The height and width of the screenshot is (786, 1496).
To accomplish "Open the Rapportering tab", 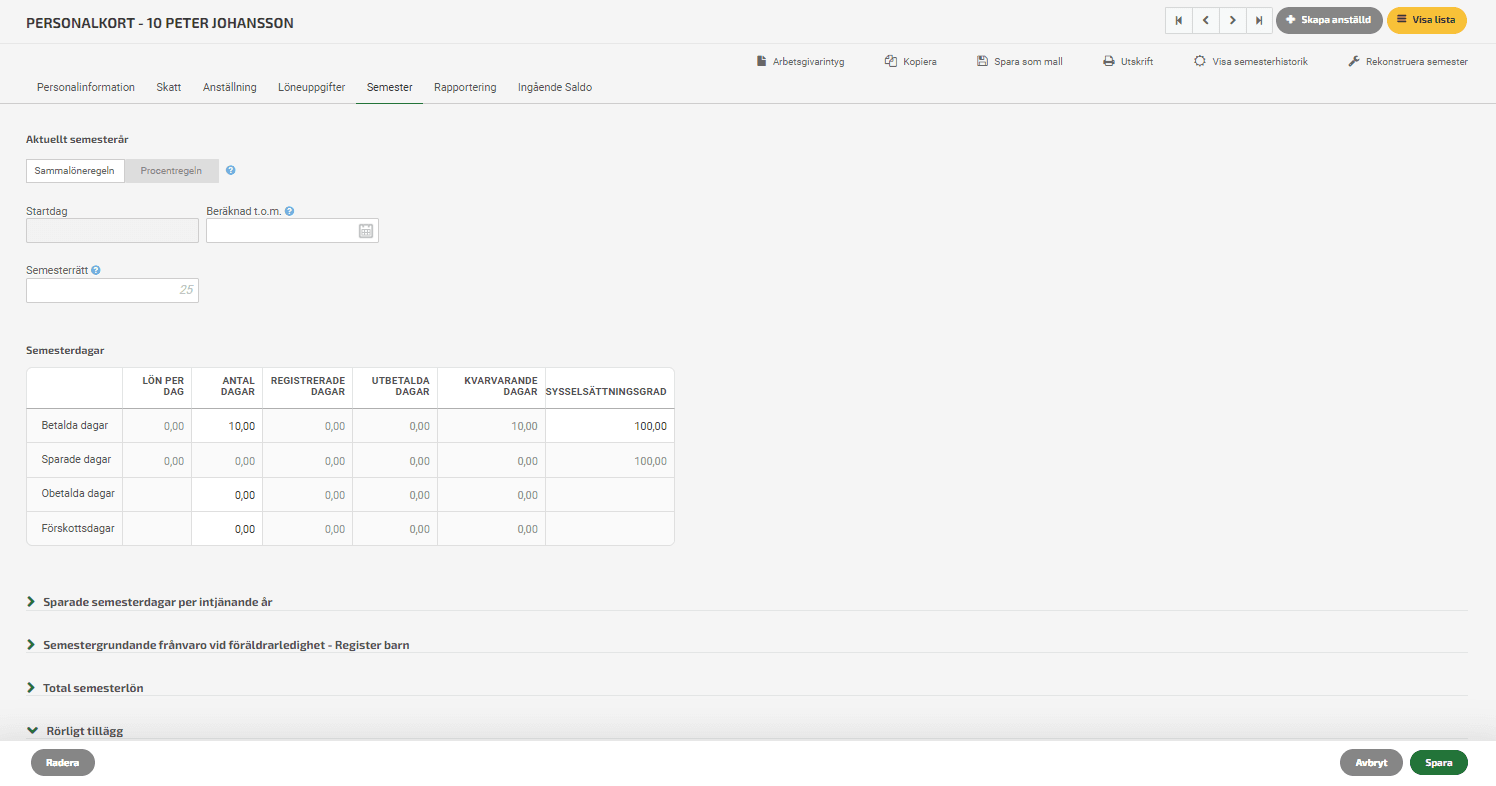I will [465, 87].
